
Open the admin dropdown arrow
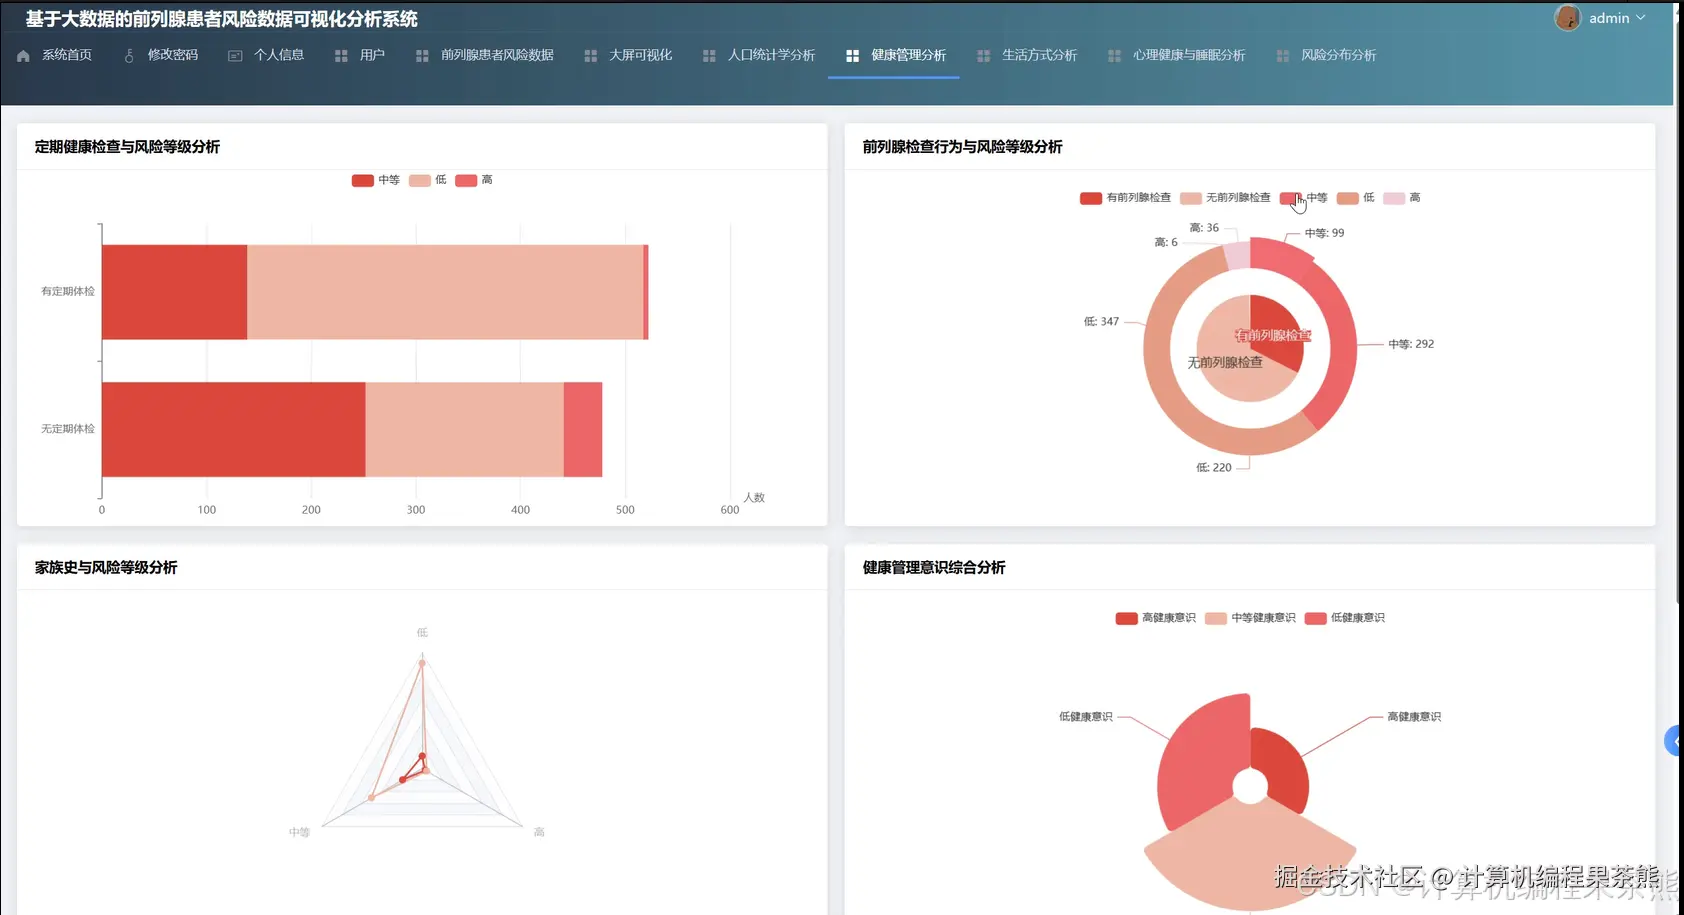[x=1640, y=18]
